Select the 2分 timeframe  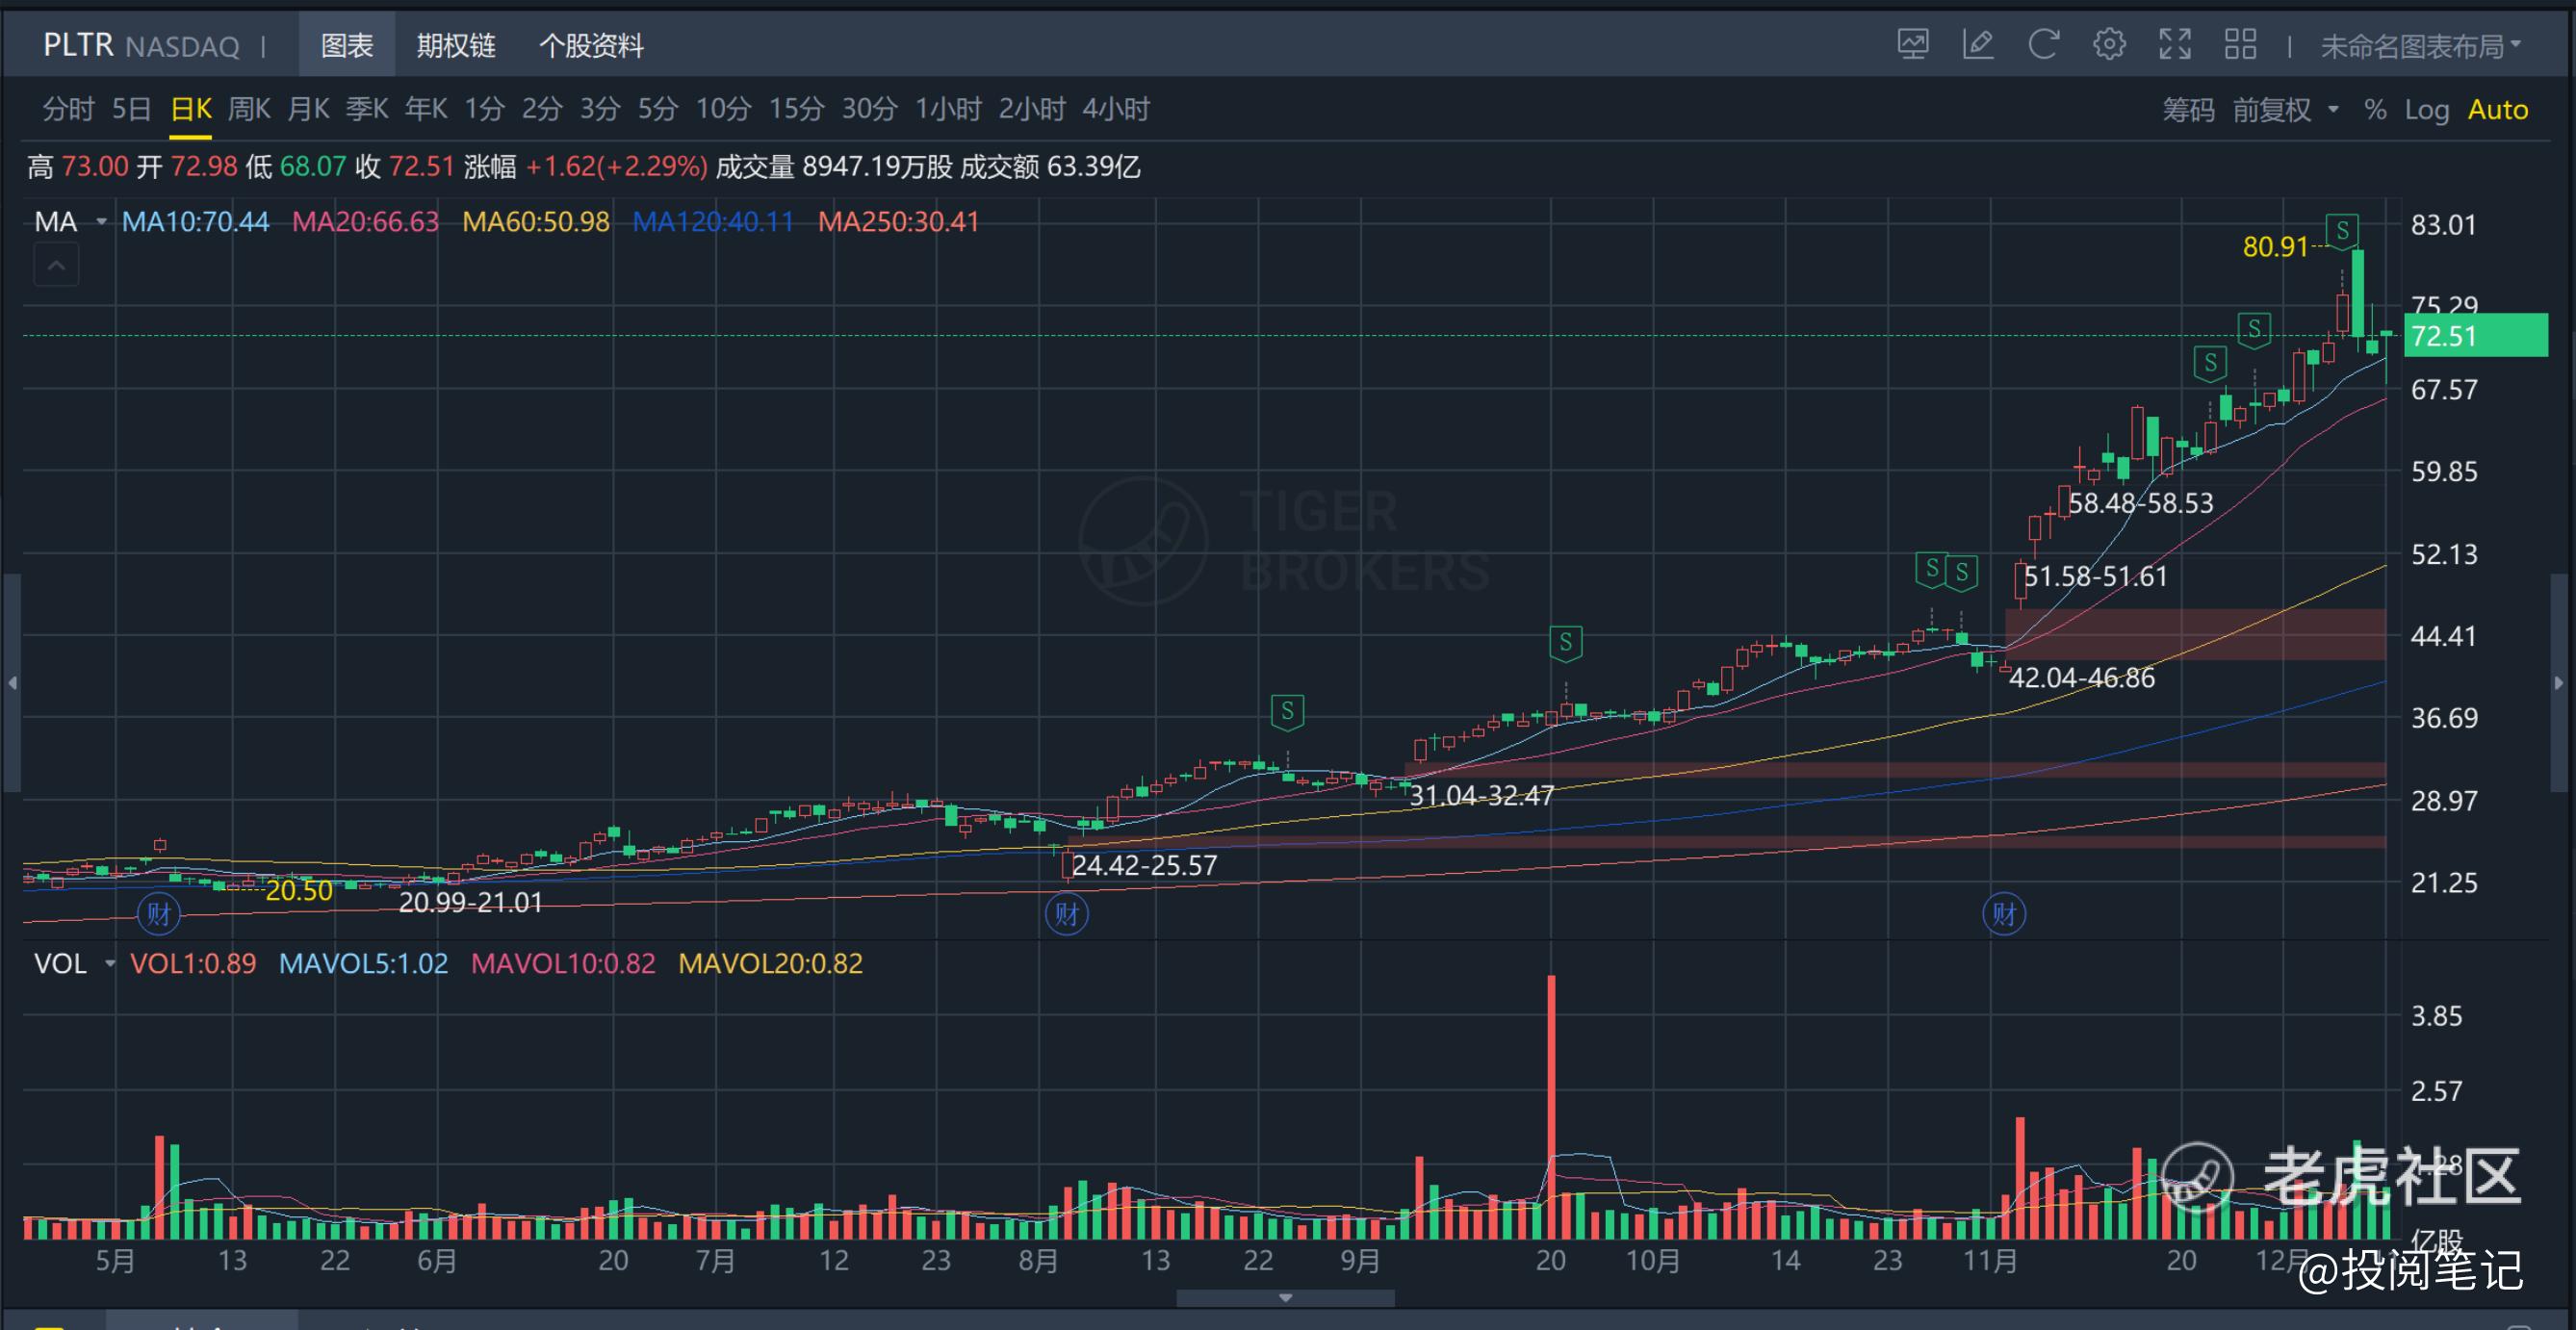[542, 109]
